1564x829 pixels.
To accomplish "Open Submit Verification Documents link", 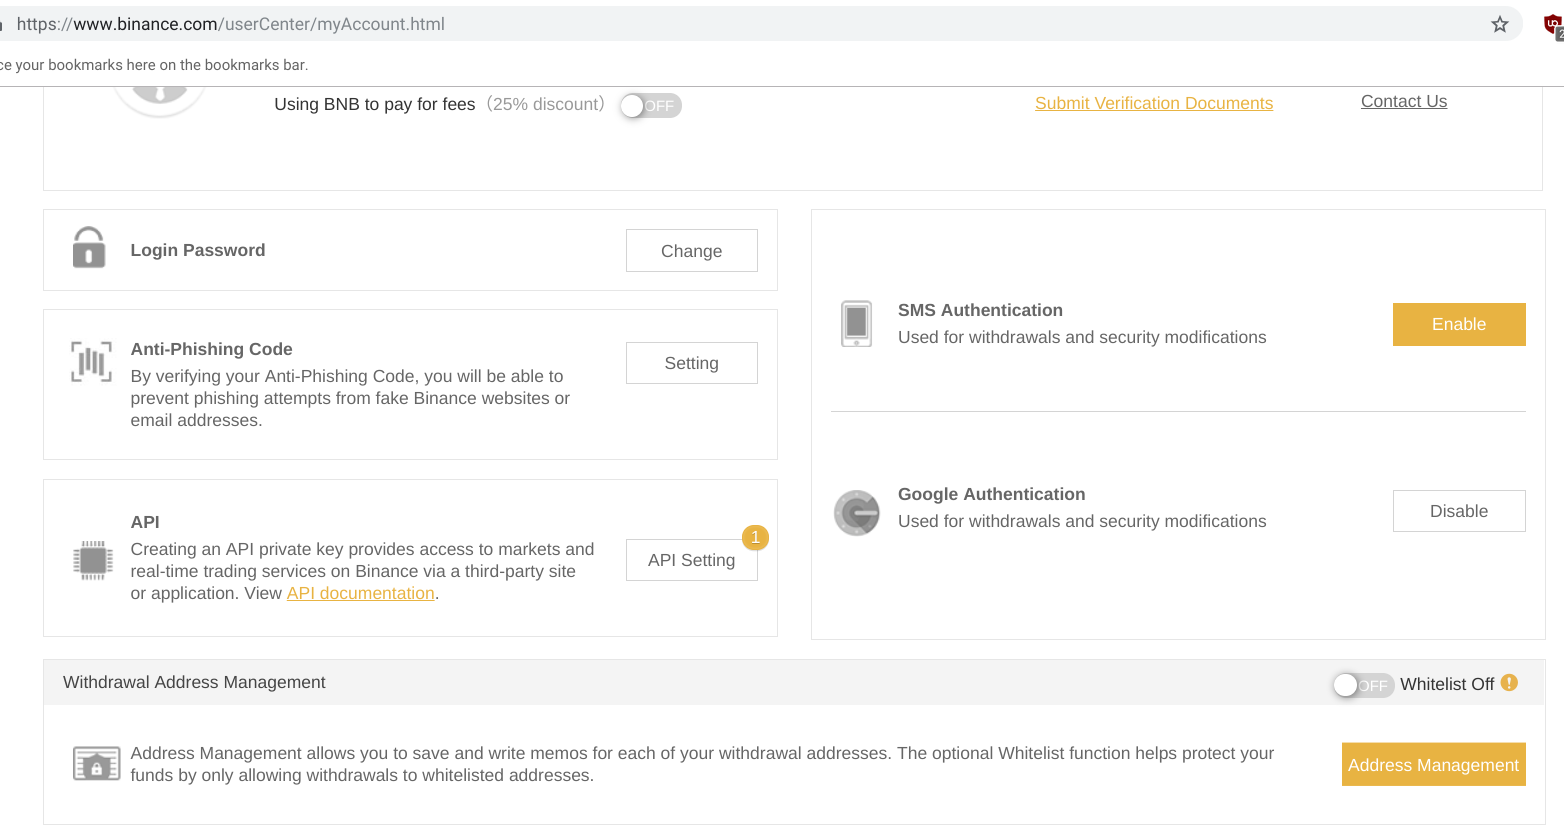I will pos(1154,103).
